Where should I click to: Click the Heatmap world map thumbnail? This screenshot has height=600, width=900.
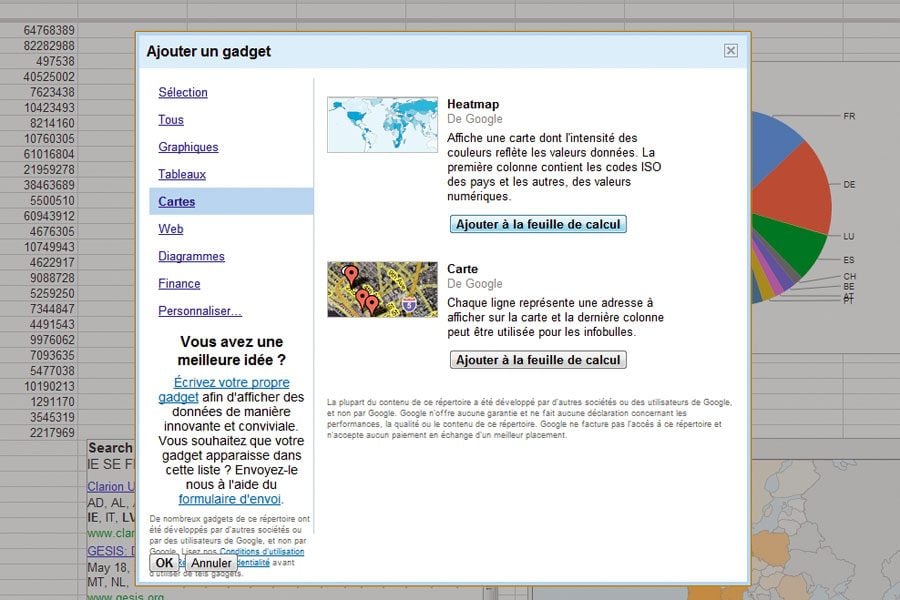click(x=382, y=125)
